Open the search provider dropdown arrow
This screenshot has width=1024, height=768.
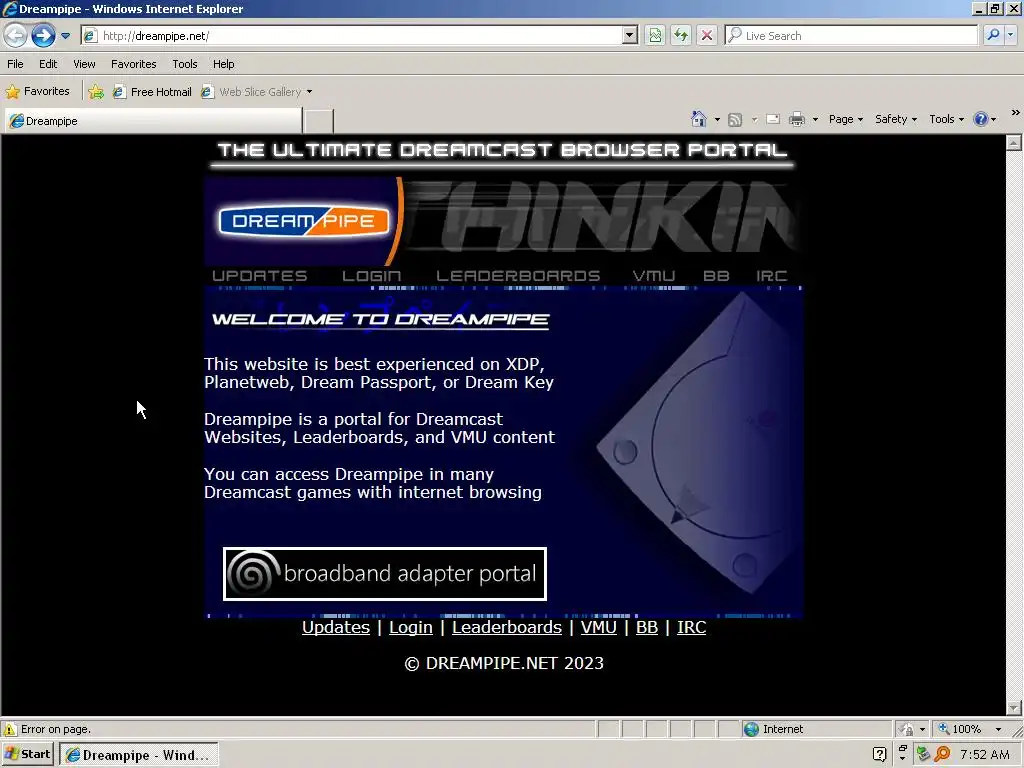(1010, 36)
